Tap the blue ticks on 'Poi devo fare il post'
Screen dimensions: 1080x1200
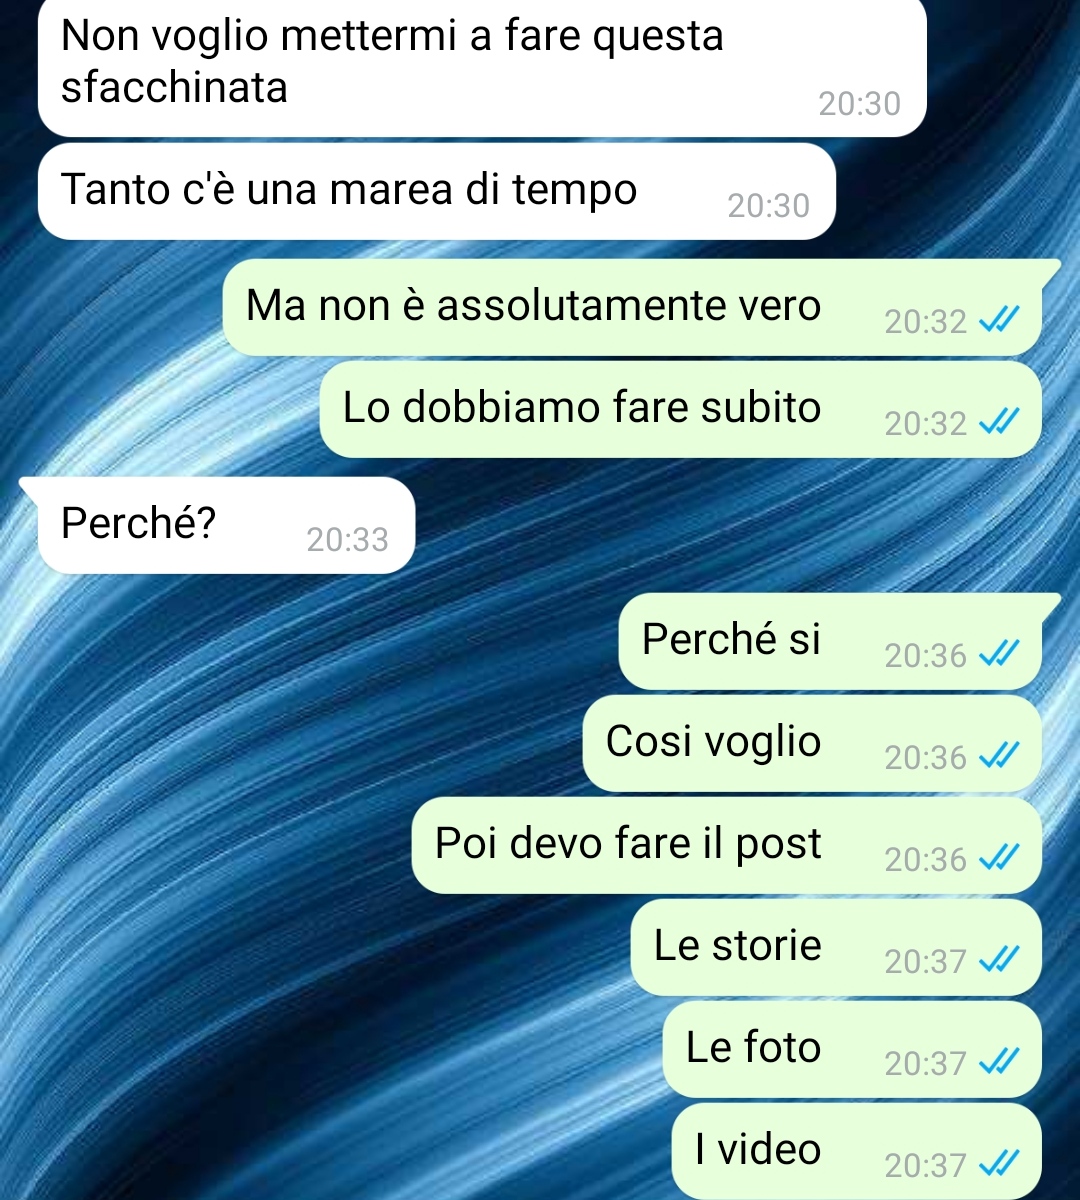tap(998, 857)
